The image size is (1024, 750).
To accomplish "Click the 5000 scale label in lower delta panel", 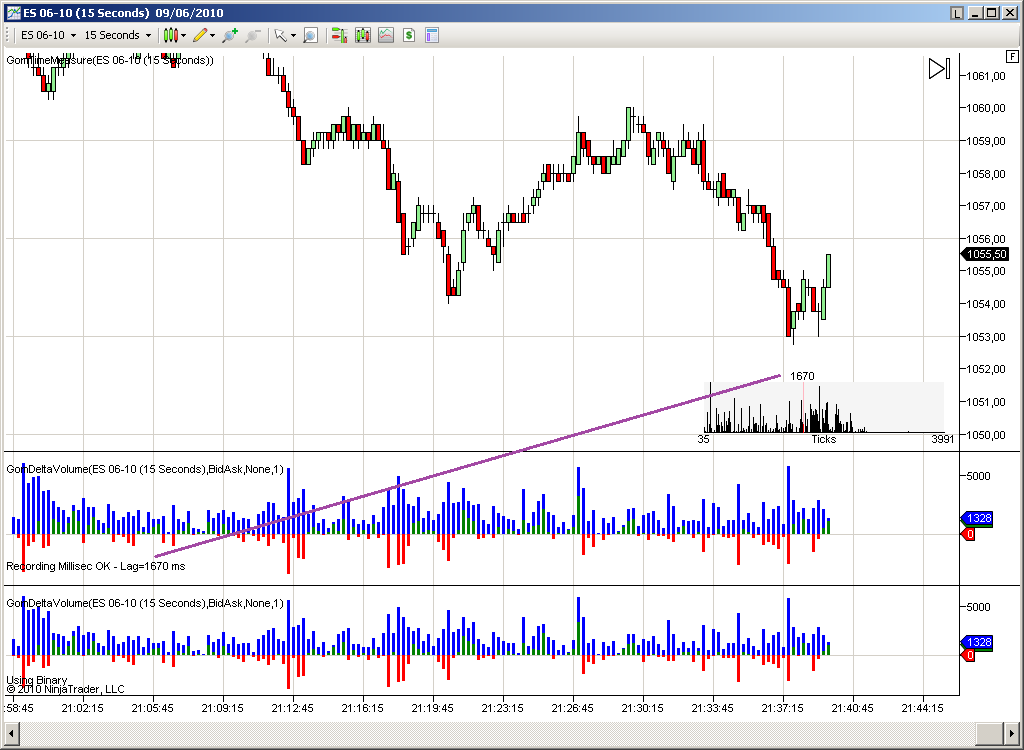I will coord(978,607).
